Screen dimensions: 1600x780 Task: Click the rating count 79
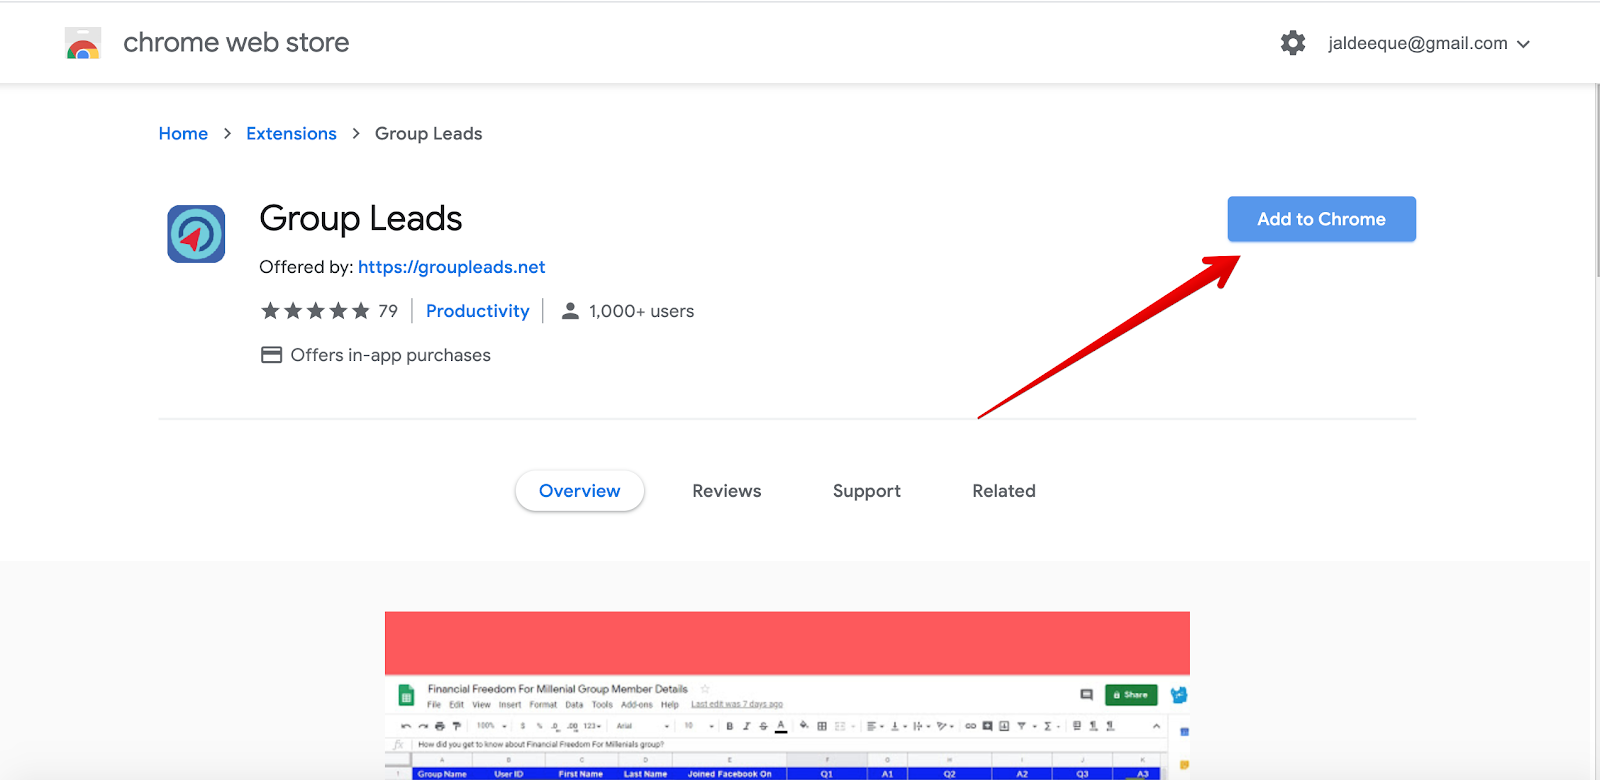pyautogui.click(x=388, y=311)
